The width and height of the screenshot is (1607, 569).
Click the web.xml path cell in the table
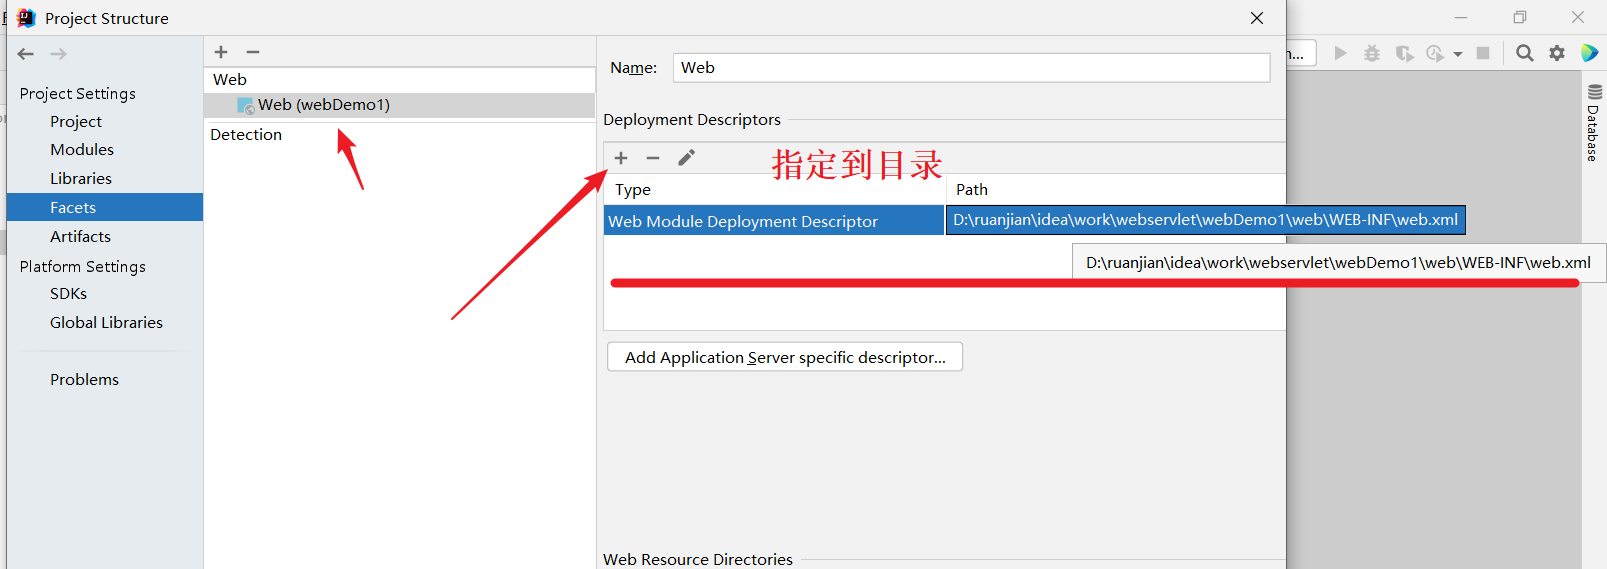[1205, 220]
